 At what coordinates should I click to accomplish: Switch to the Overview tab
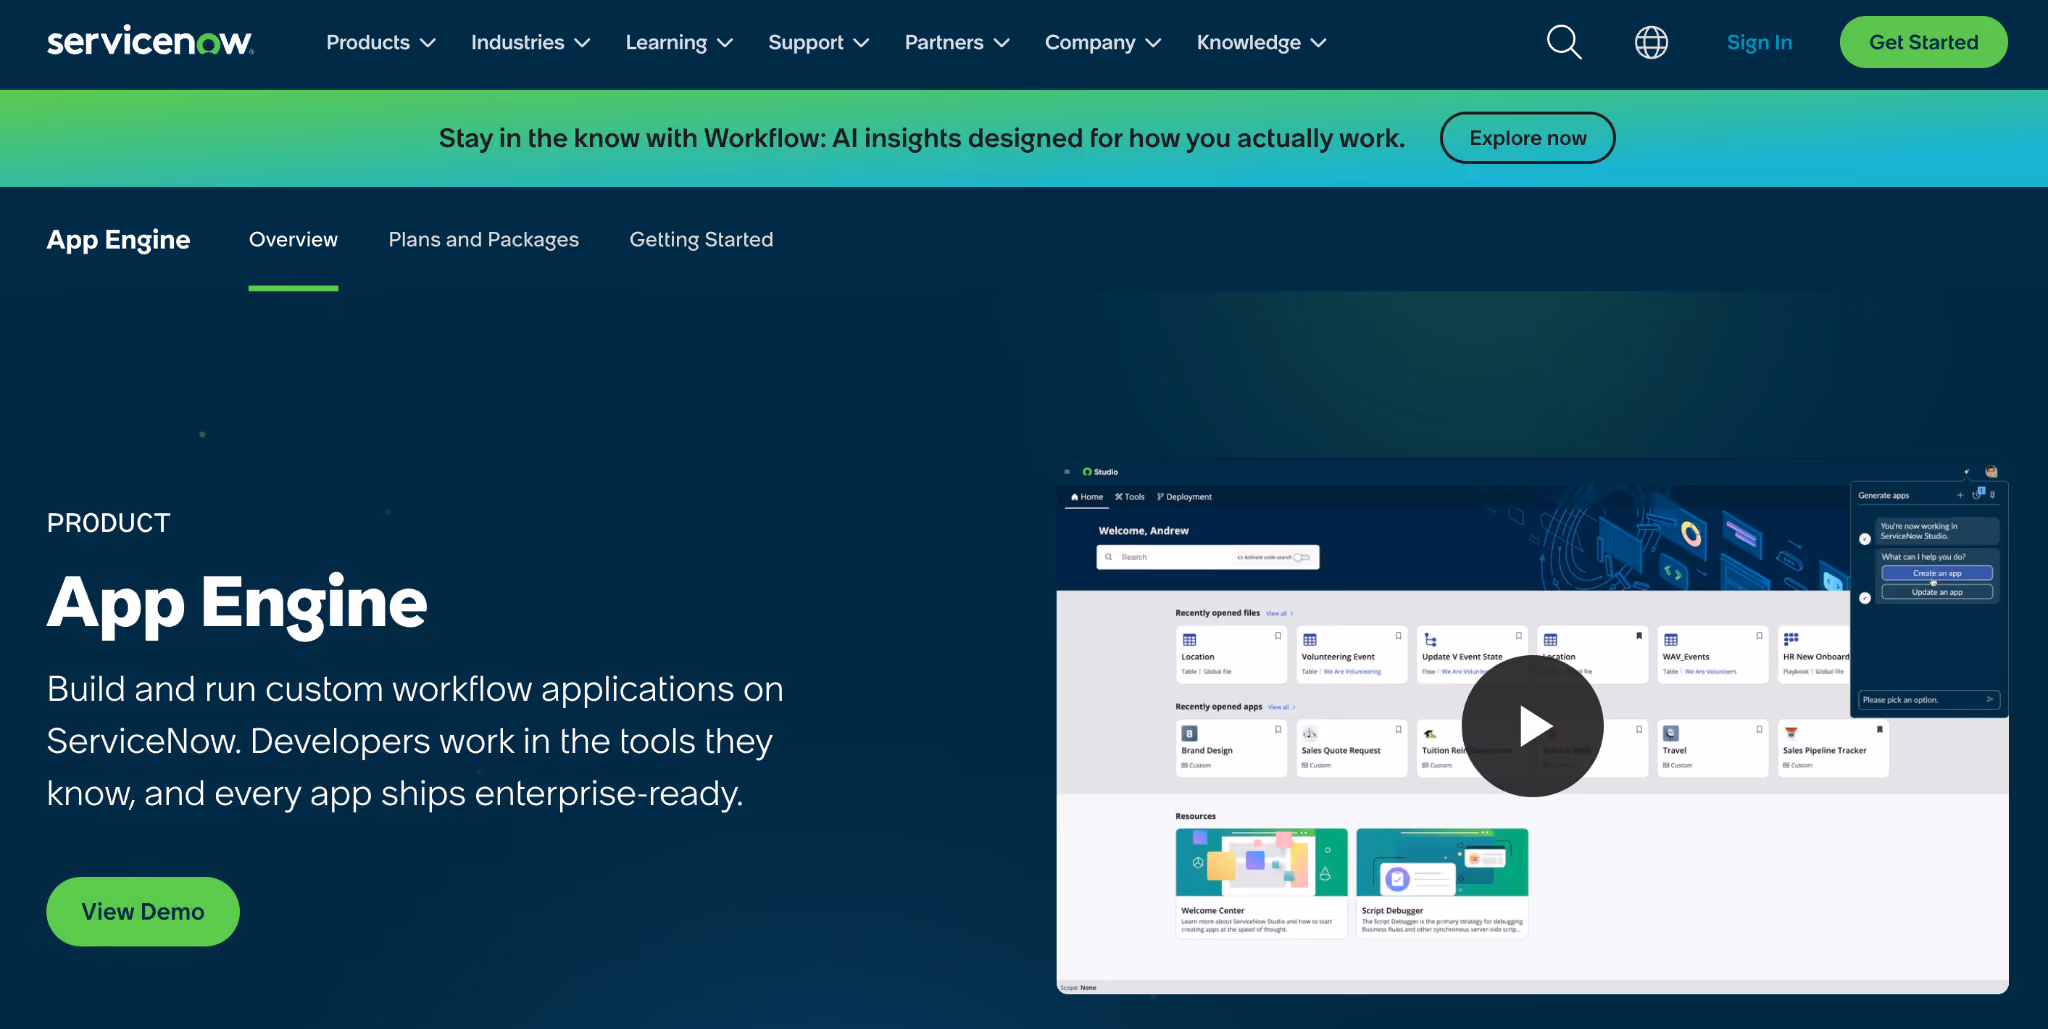point(293,240)
